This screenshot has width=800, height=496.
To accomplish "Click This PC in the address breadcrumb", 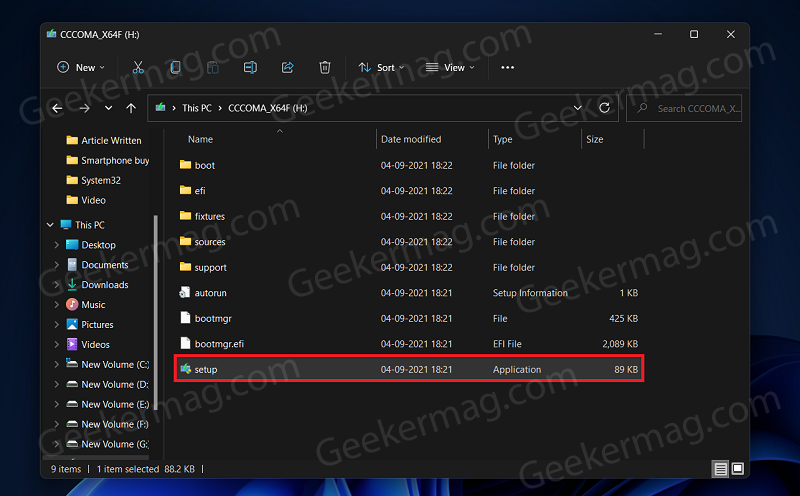I will click(197, 108).
